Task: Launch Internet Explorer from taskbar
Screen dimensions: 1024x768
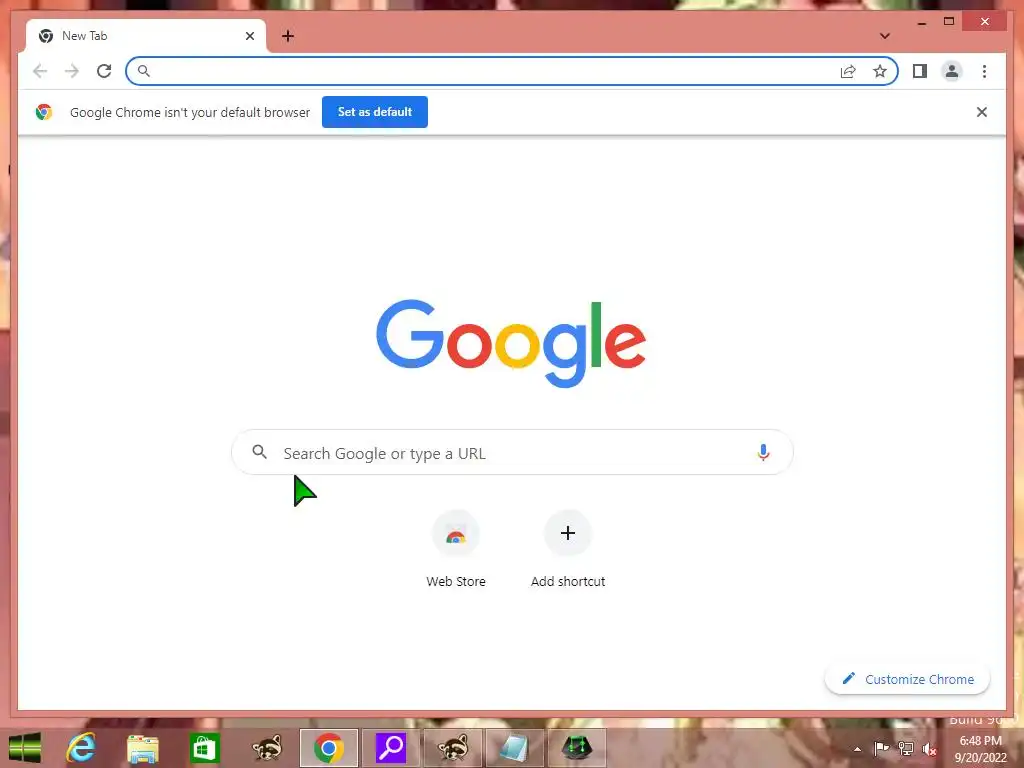Action: 81,748
